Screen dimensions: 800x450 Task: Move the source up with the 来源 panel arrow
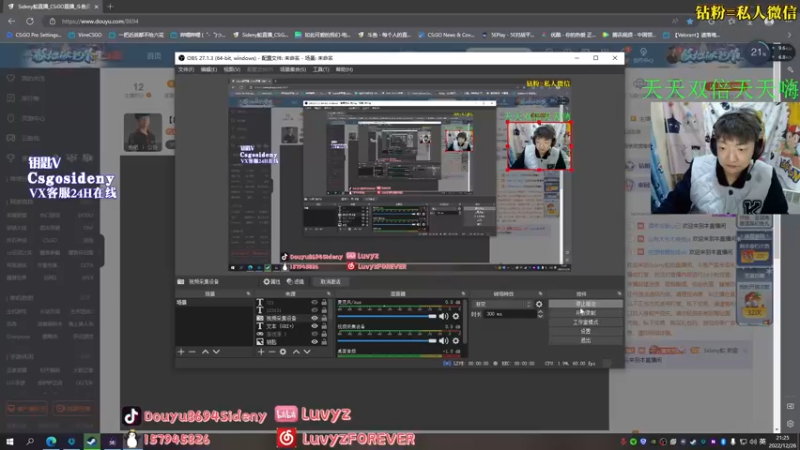296,352
